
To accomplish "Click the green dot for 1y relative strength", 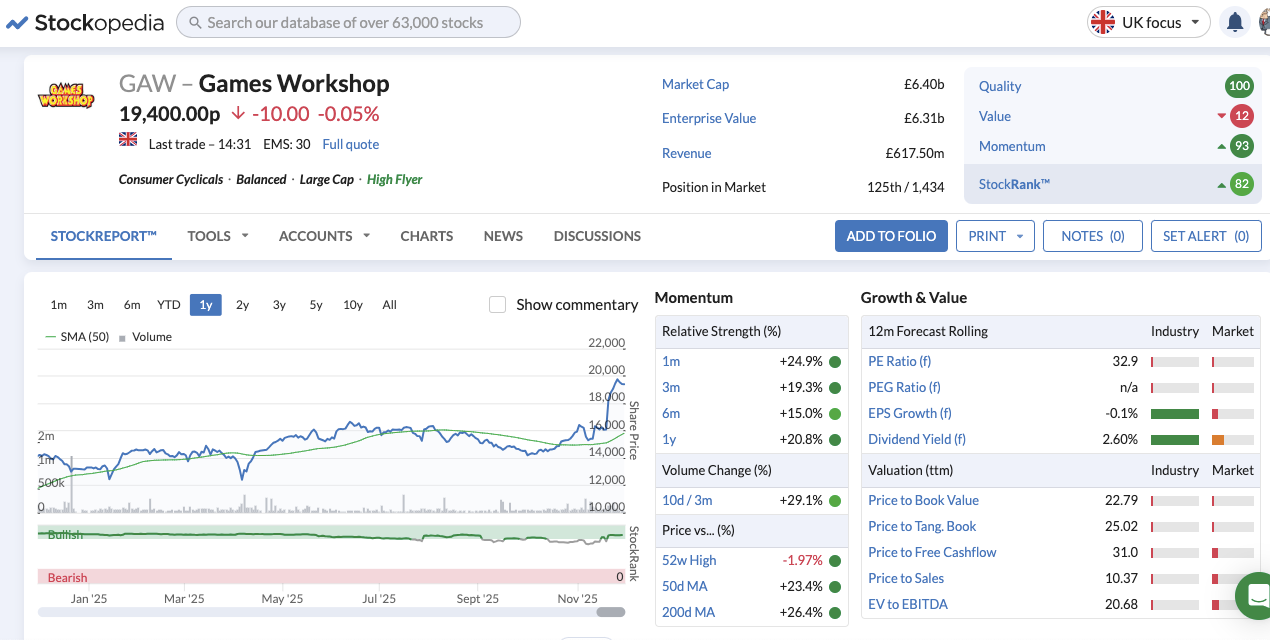I will point(835,440).
